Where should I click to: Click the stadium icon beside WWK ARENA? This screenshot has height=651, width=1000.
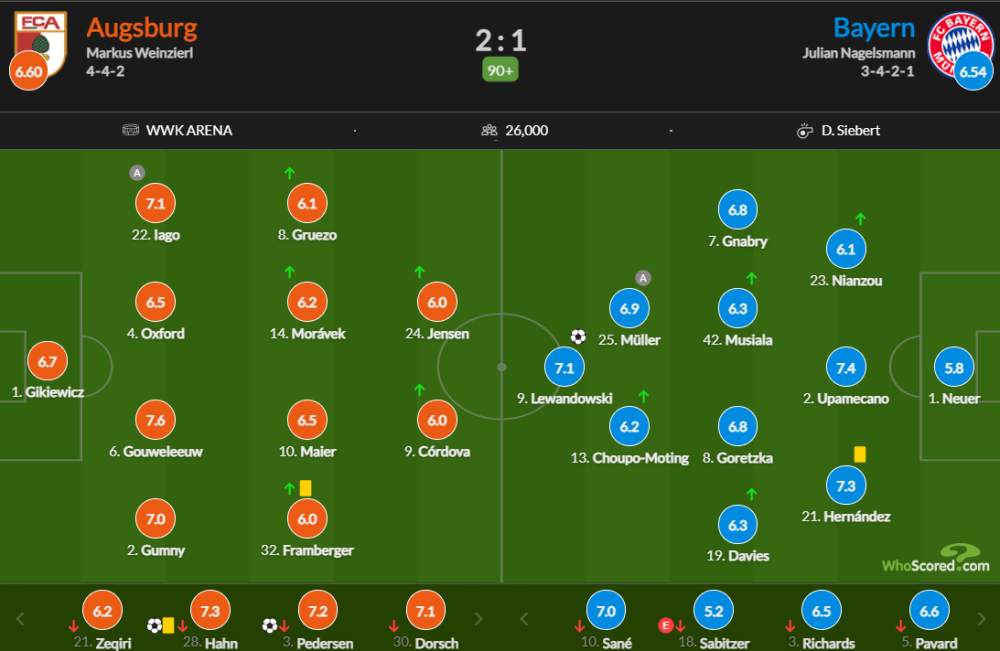pos(130,130)
